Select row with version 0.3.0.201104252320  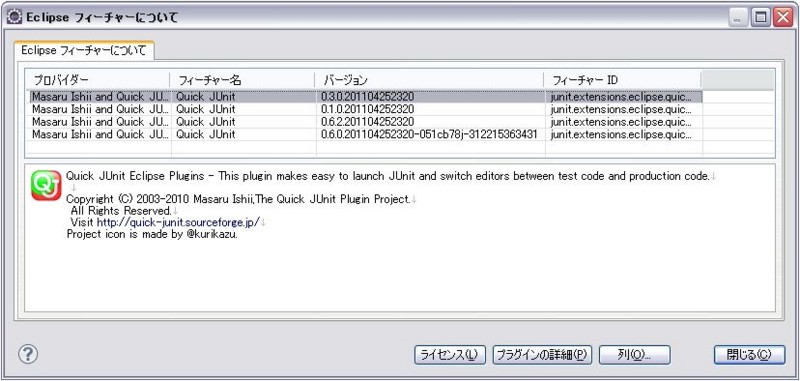[x=366, y=96]
